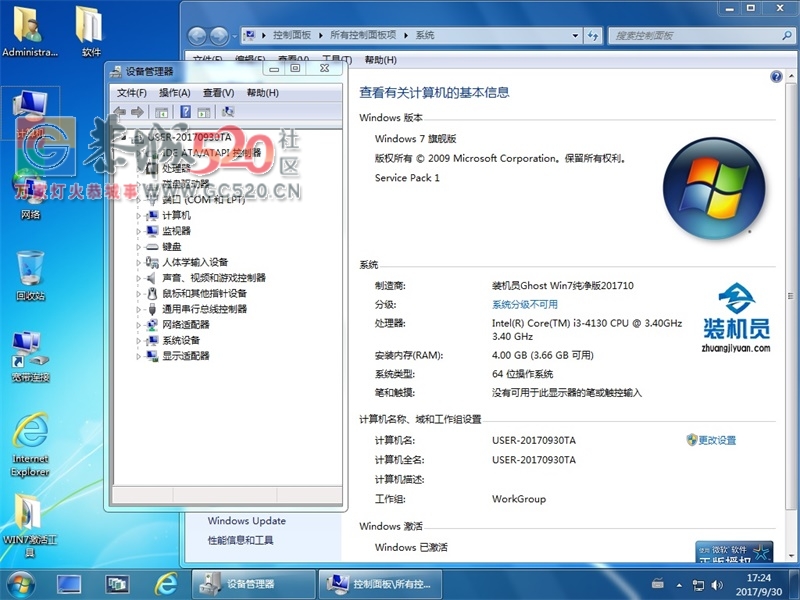800x600 pixels.
Task: Click 控制面板 in the address breadcrumb
Action: point(291,35)
